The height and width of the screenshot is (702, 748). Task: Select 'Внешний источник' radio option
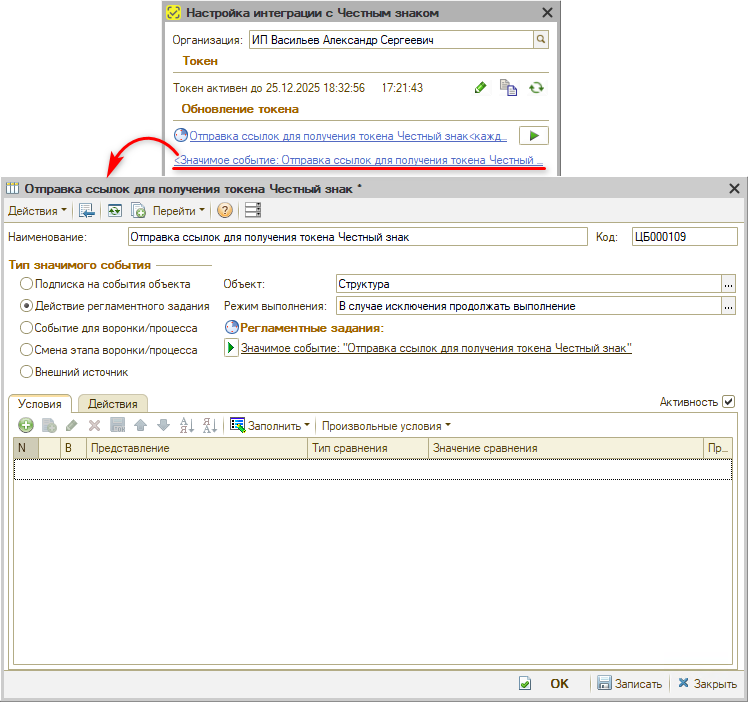pos(27,372)
